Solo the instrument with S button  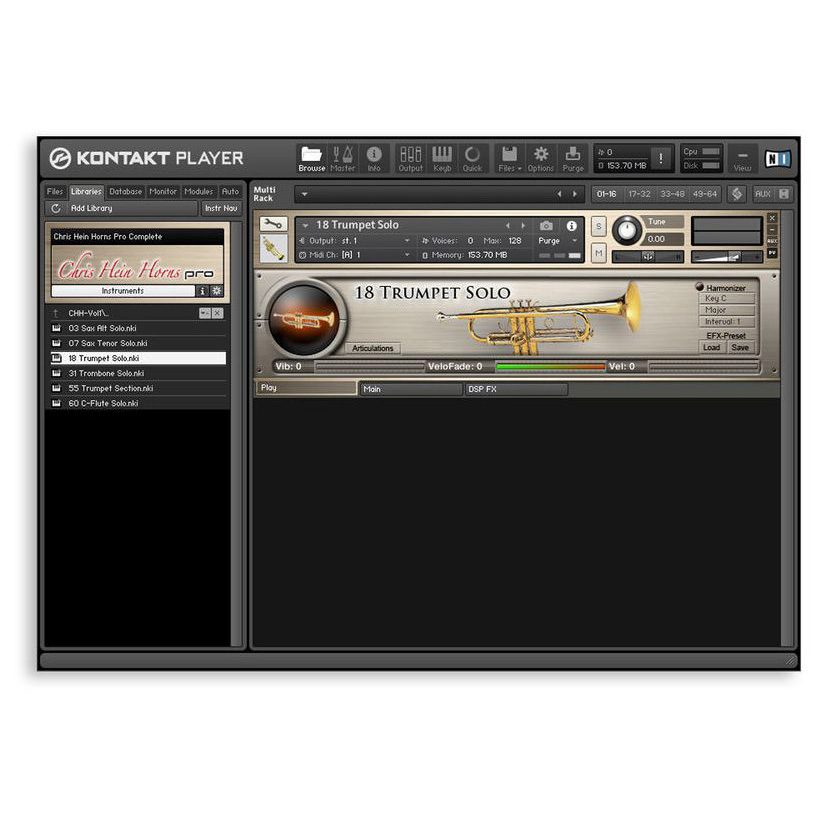599,226
